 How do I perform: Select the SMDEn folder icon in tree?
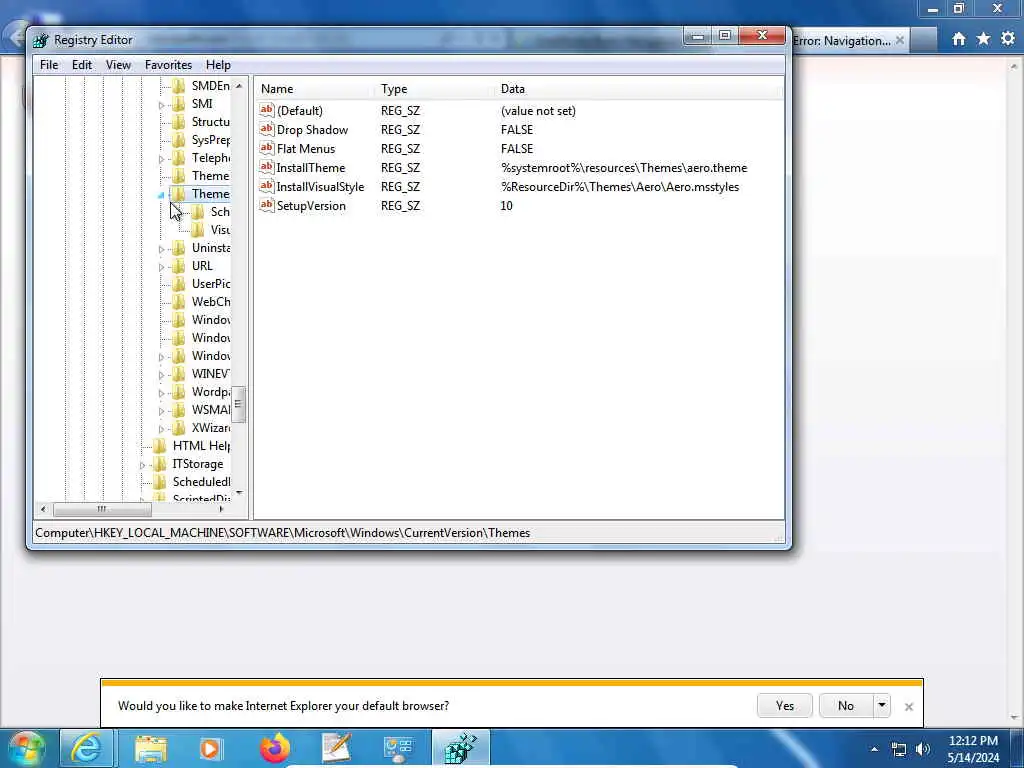click(178, 86)
